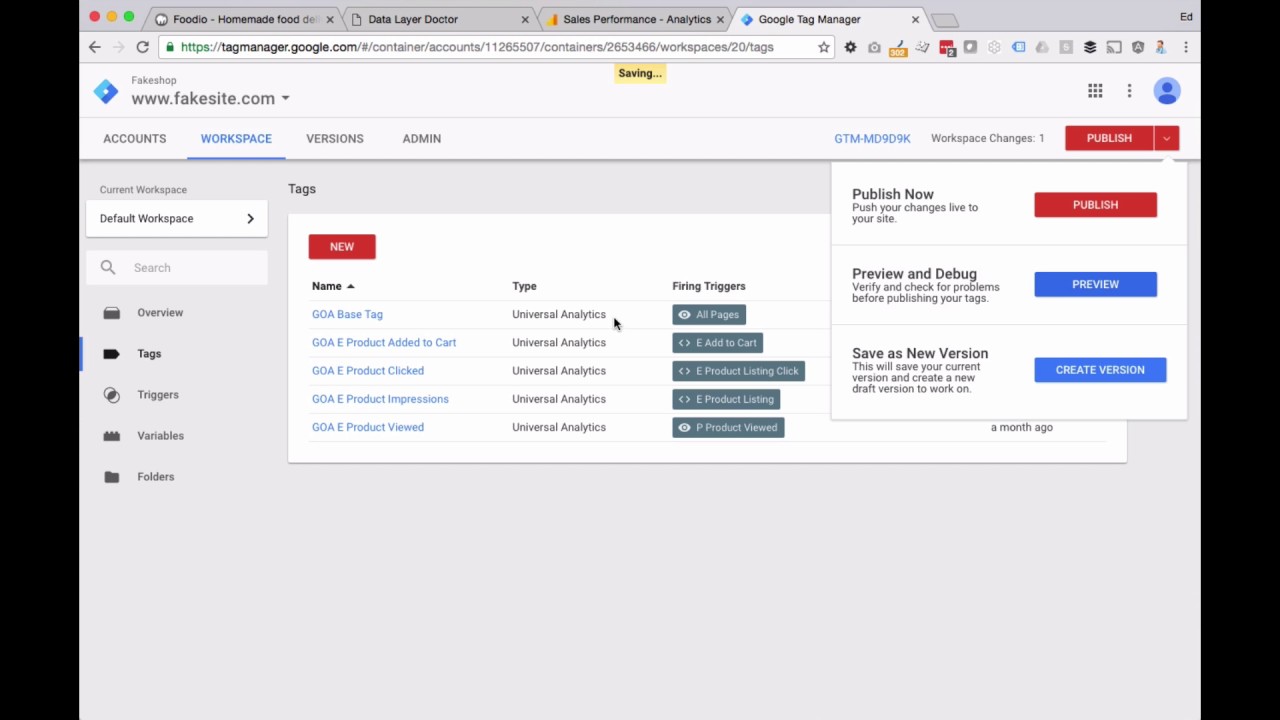
Task: Switch to Data Layer Doctor browser tab
Action: click(438, 19)
